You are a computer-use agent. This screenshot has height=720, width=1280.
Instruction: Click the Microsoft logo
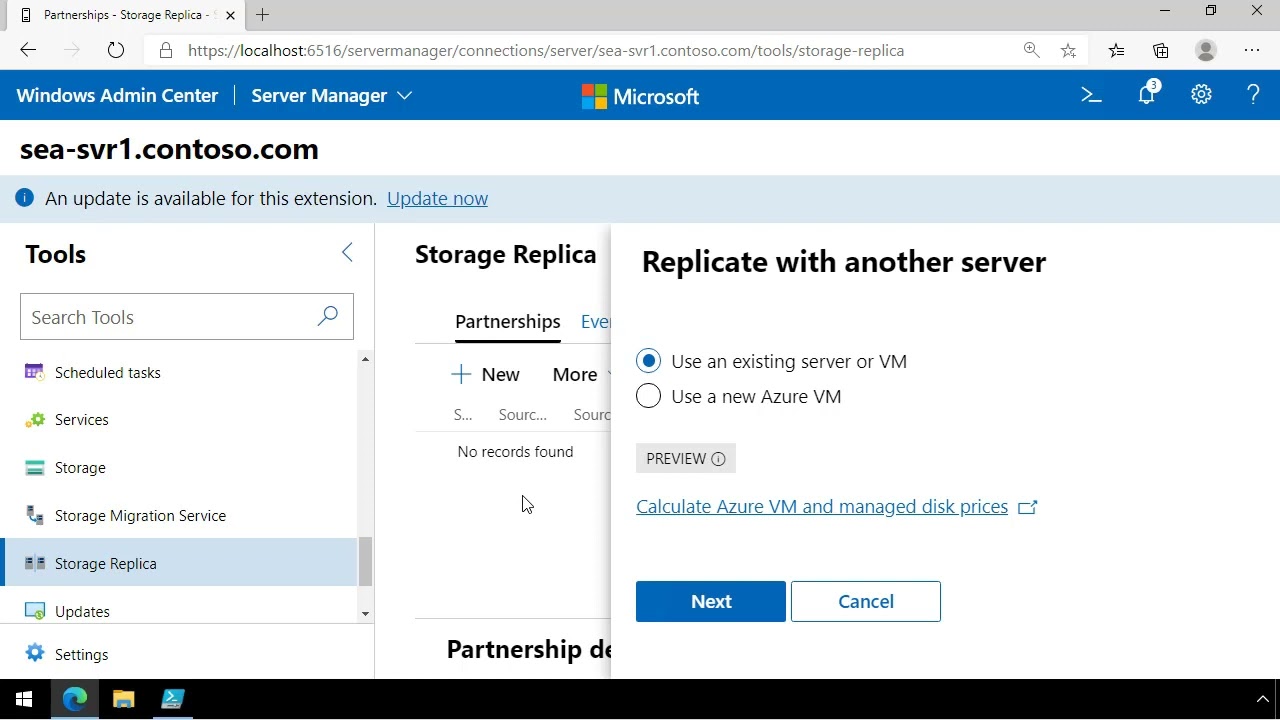pos(640,96)
